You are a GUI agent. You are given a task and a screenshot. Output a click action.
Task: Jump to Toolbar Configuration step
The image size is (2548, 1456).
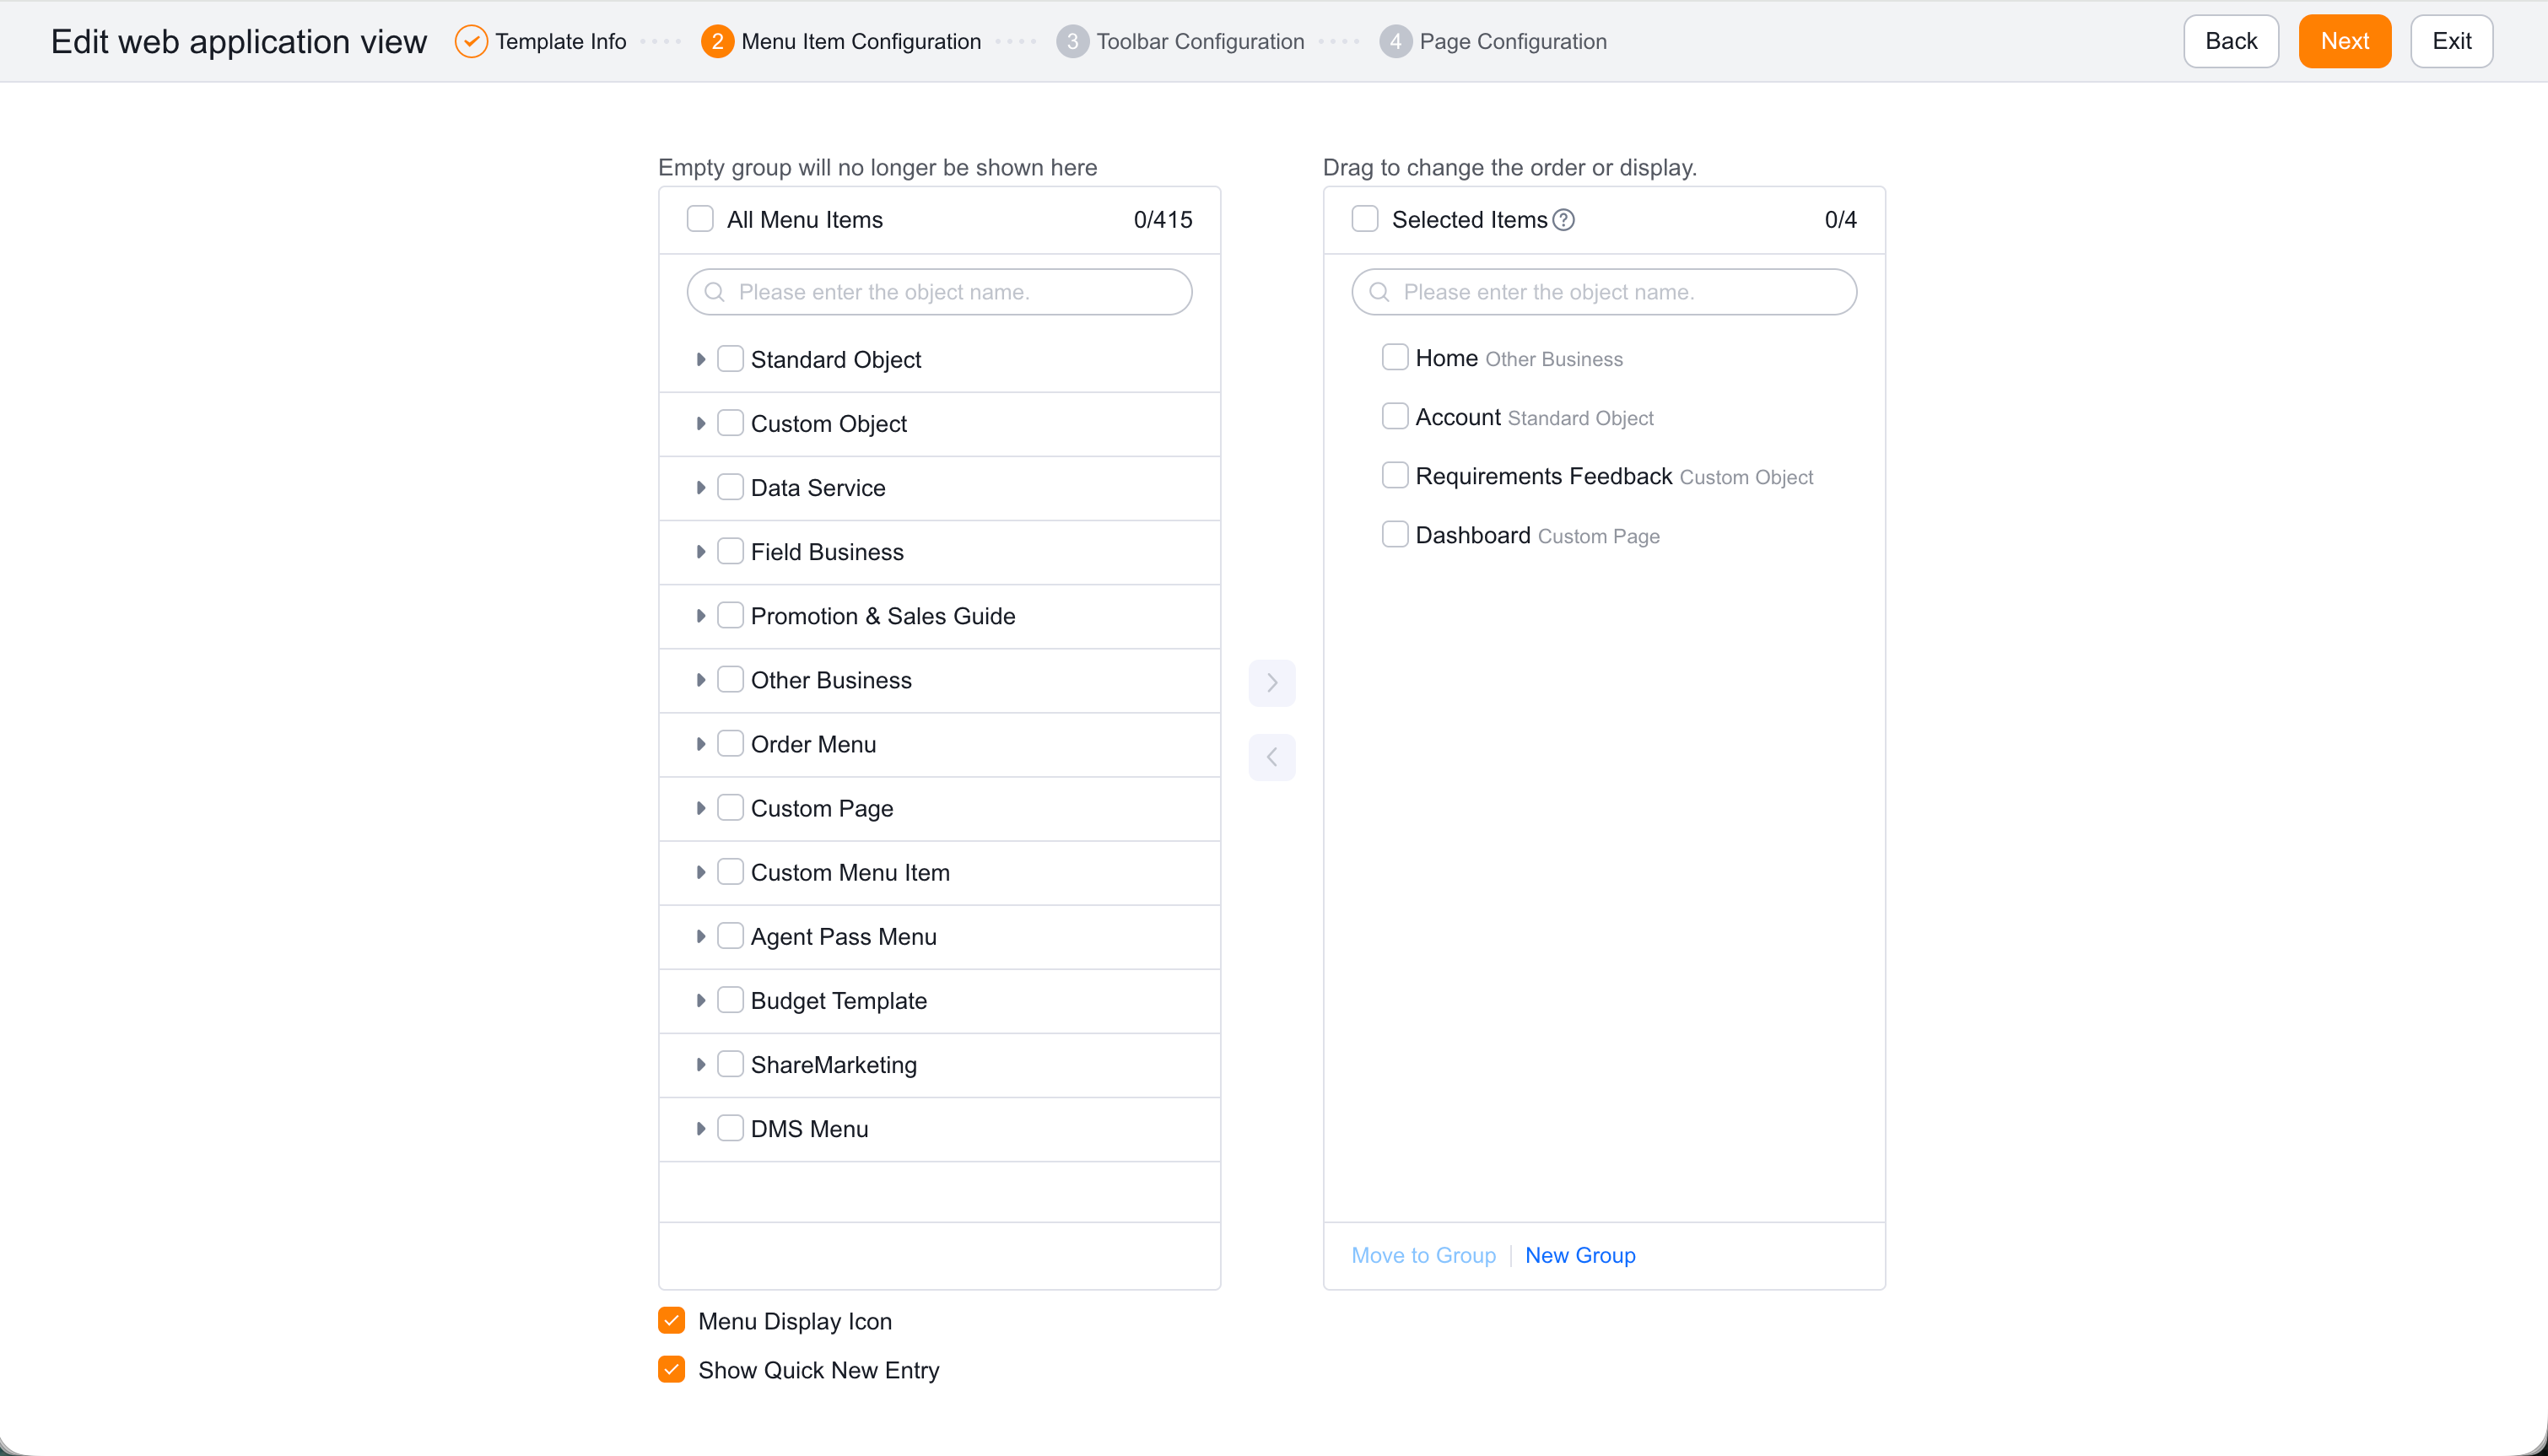coord(1200,41)
